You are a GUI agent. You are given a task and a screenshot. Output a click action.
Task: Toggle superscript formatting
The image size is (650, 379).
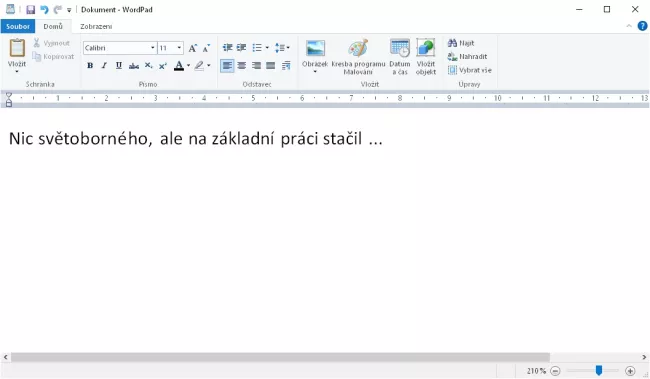162,66
